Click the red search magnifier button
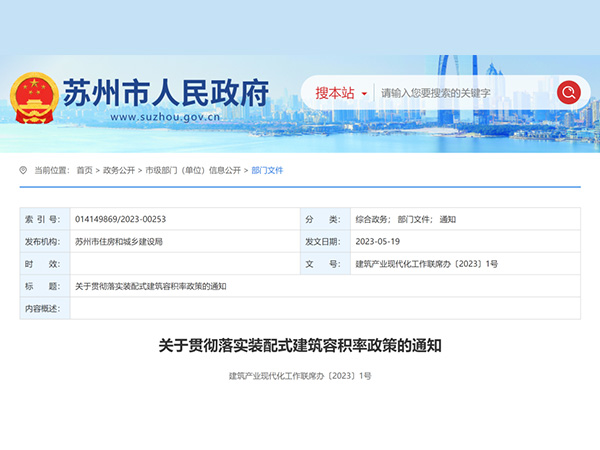The height and width of the screenshot is (450, 600). [x=569, y=92]
